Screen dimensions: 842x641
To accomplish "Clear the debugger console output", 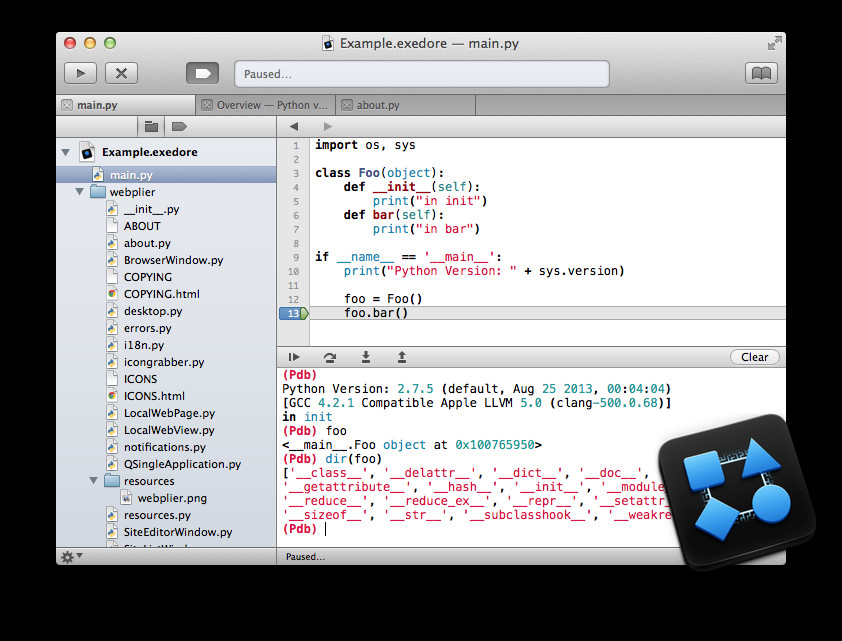I will pos(754,357).
